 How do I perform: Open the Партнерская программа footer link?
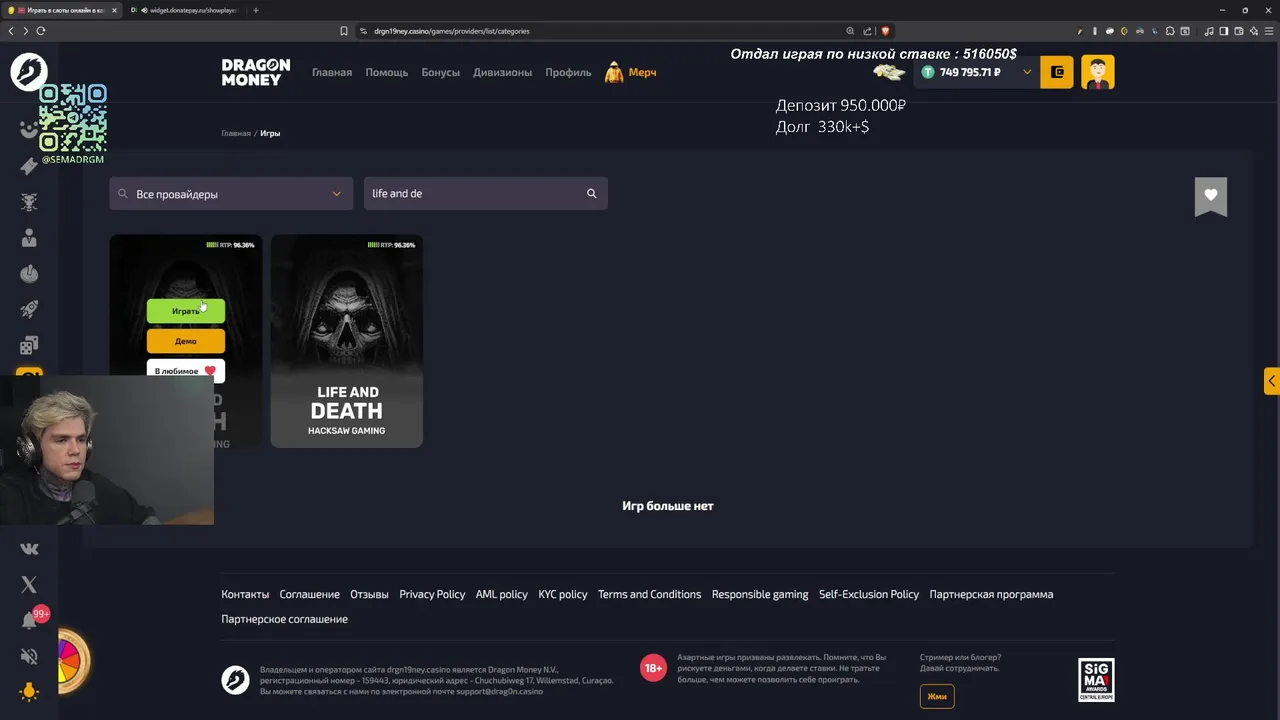[x=991, y=594]
